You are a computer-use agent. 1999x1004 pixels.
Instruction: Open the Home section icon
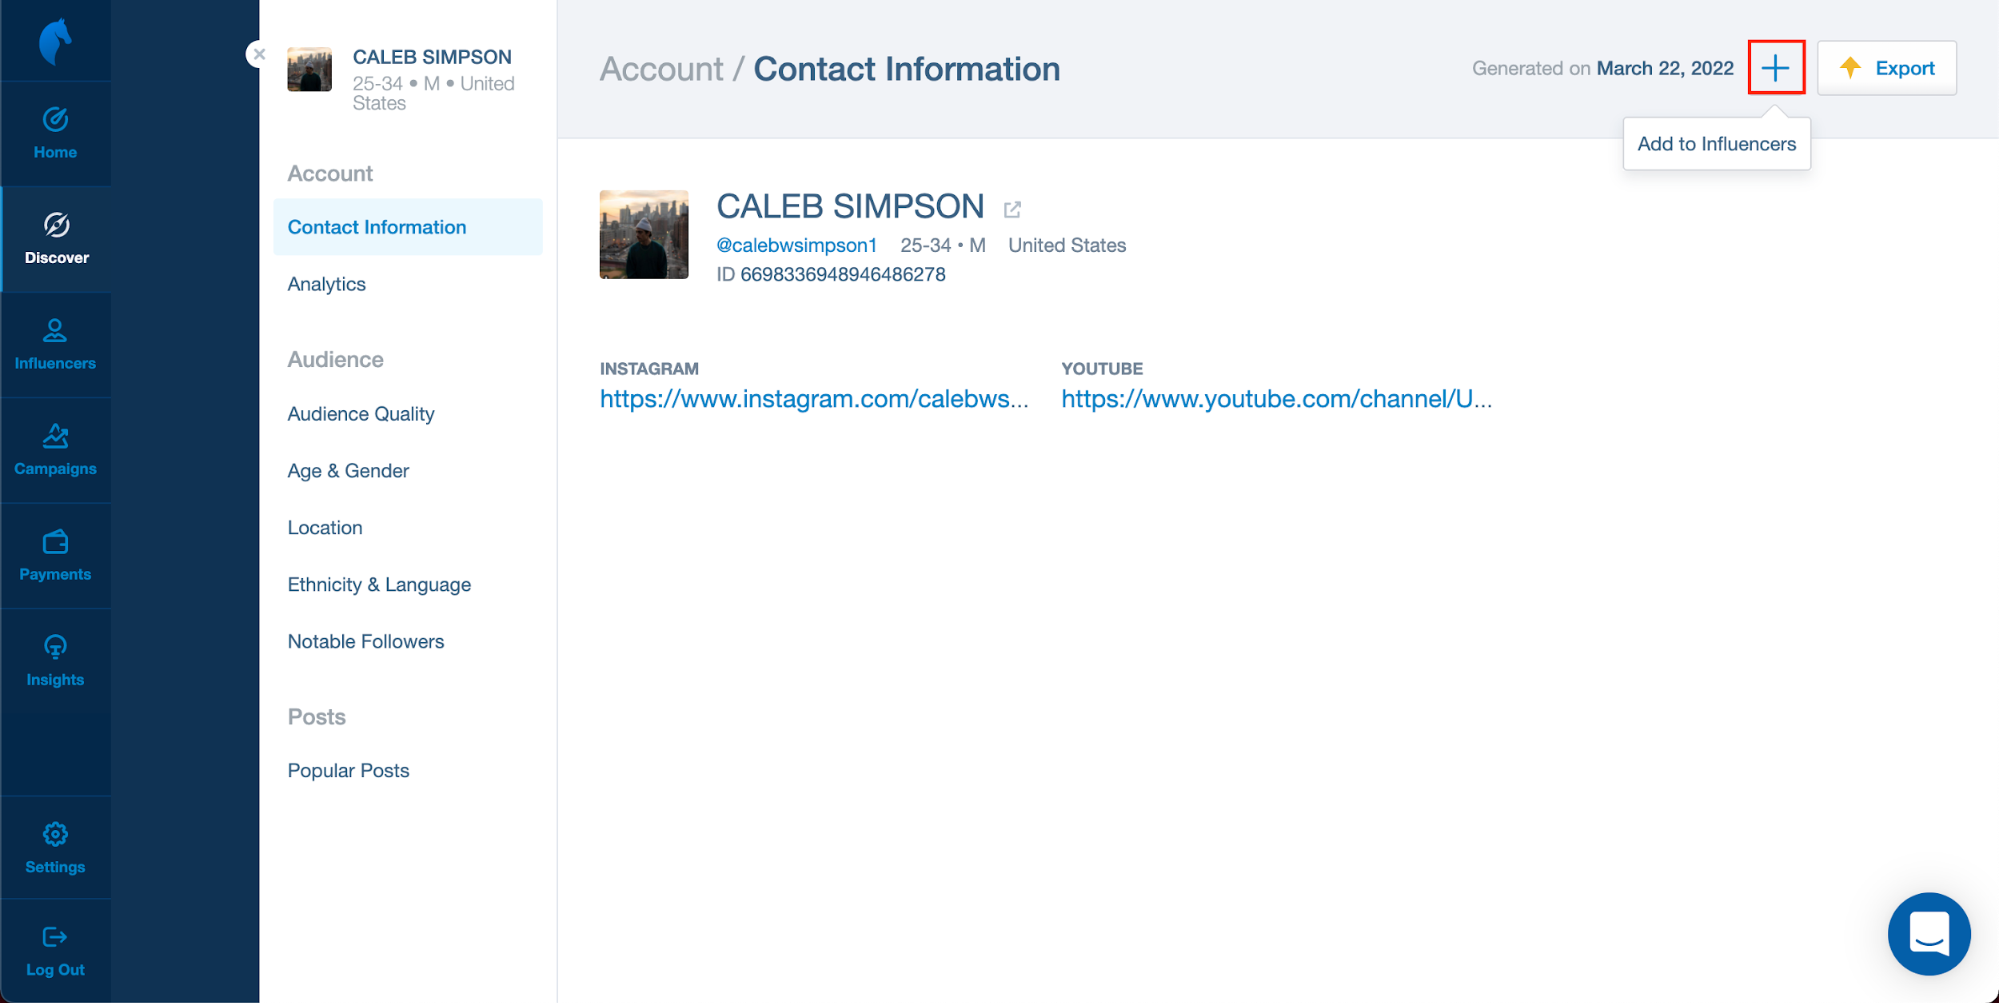coord(55,120)
